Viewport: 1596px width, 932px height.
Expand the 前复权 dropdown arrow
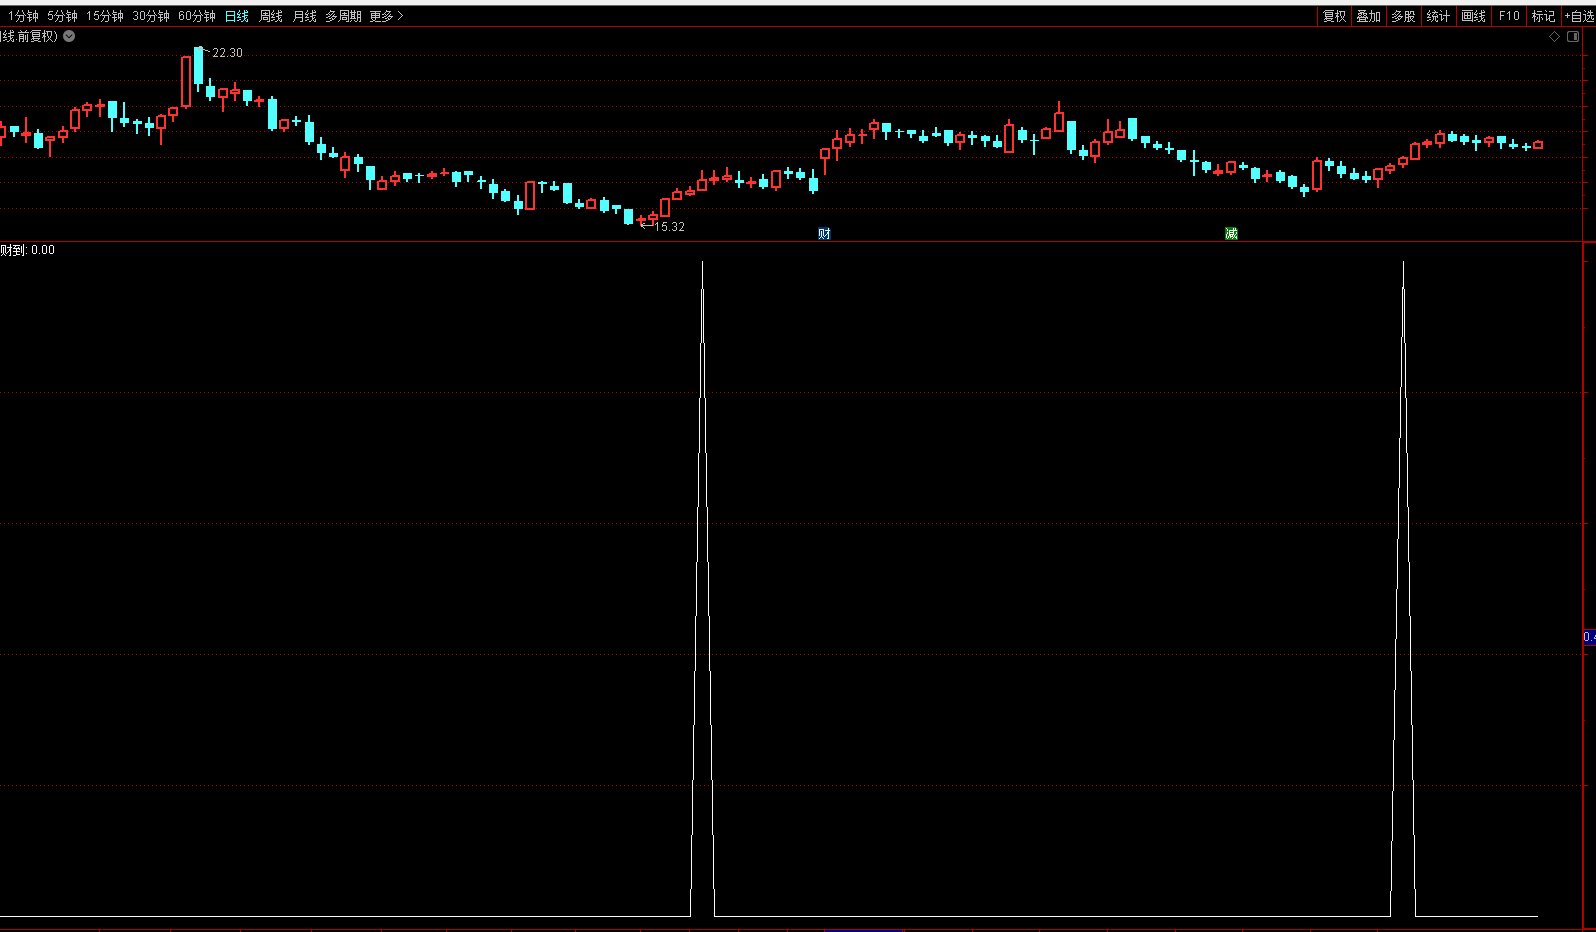(69, 36)
